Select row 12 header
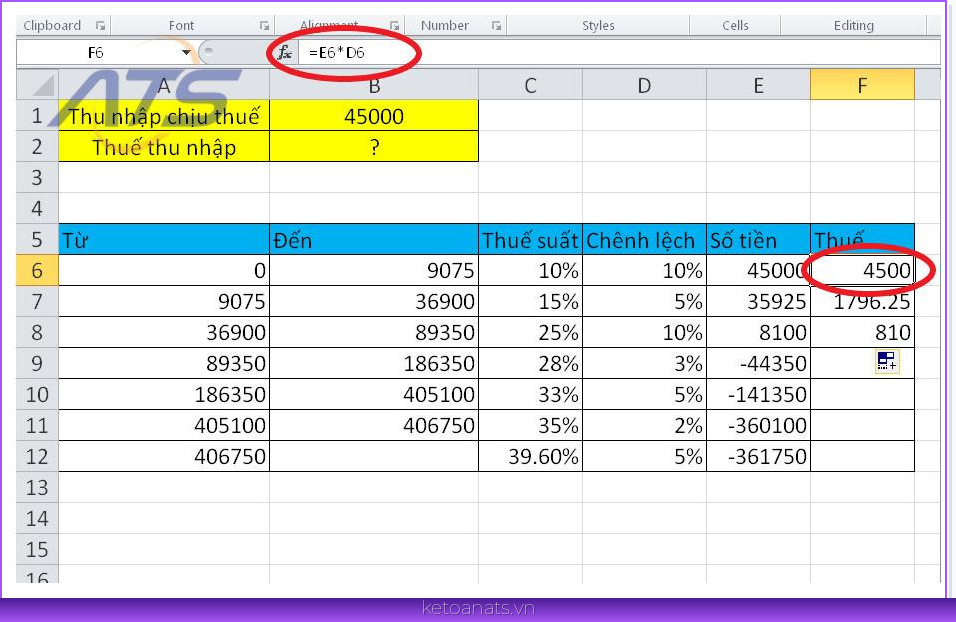Screen dimensions: 956x622 pos(37,456)
